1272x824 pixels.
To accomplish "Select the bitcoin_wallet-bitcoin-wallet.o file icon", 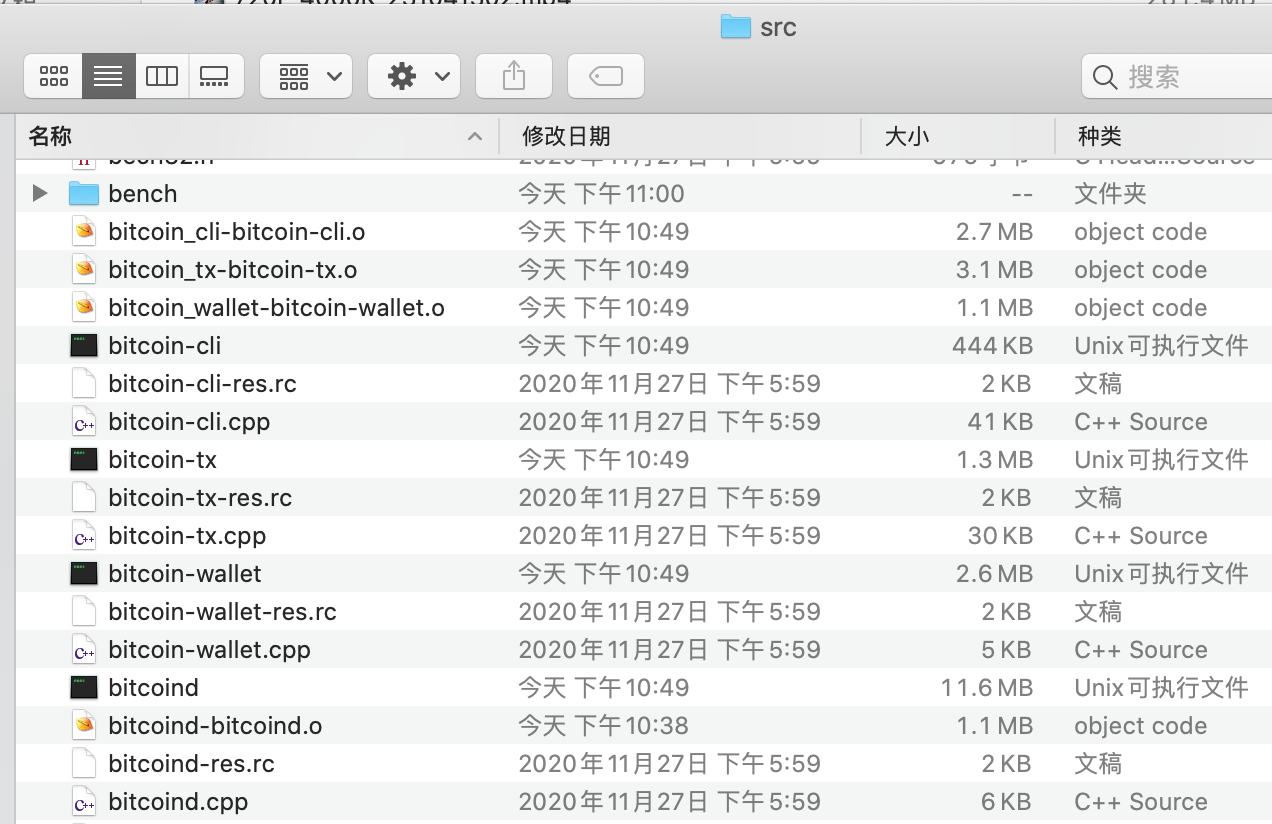I will [x=84, y=308].
